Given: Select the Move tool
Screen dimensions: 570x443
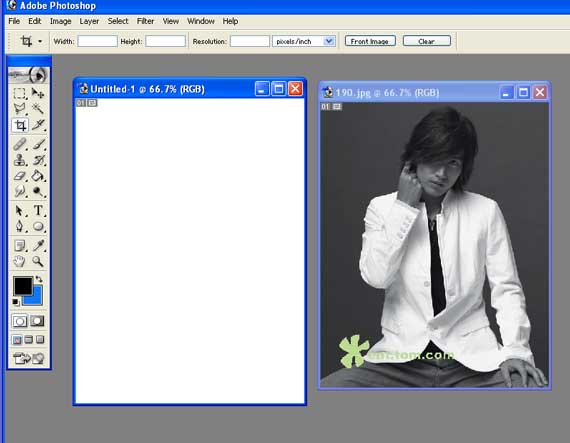Looking at the screenshot, I should coord(38,93).
